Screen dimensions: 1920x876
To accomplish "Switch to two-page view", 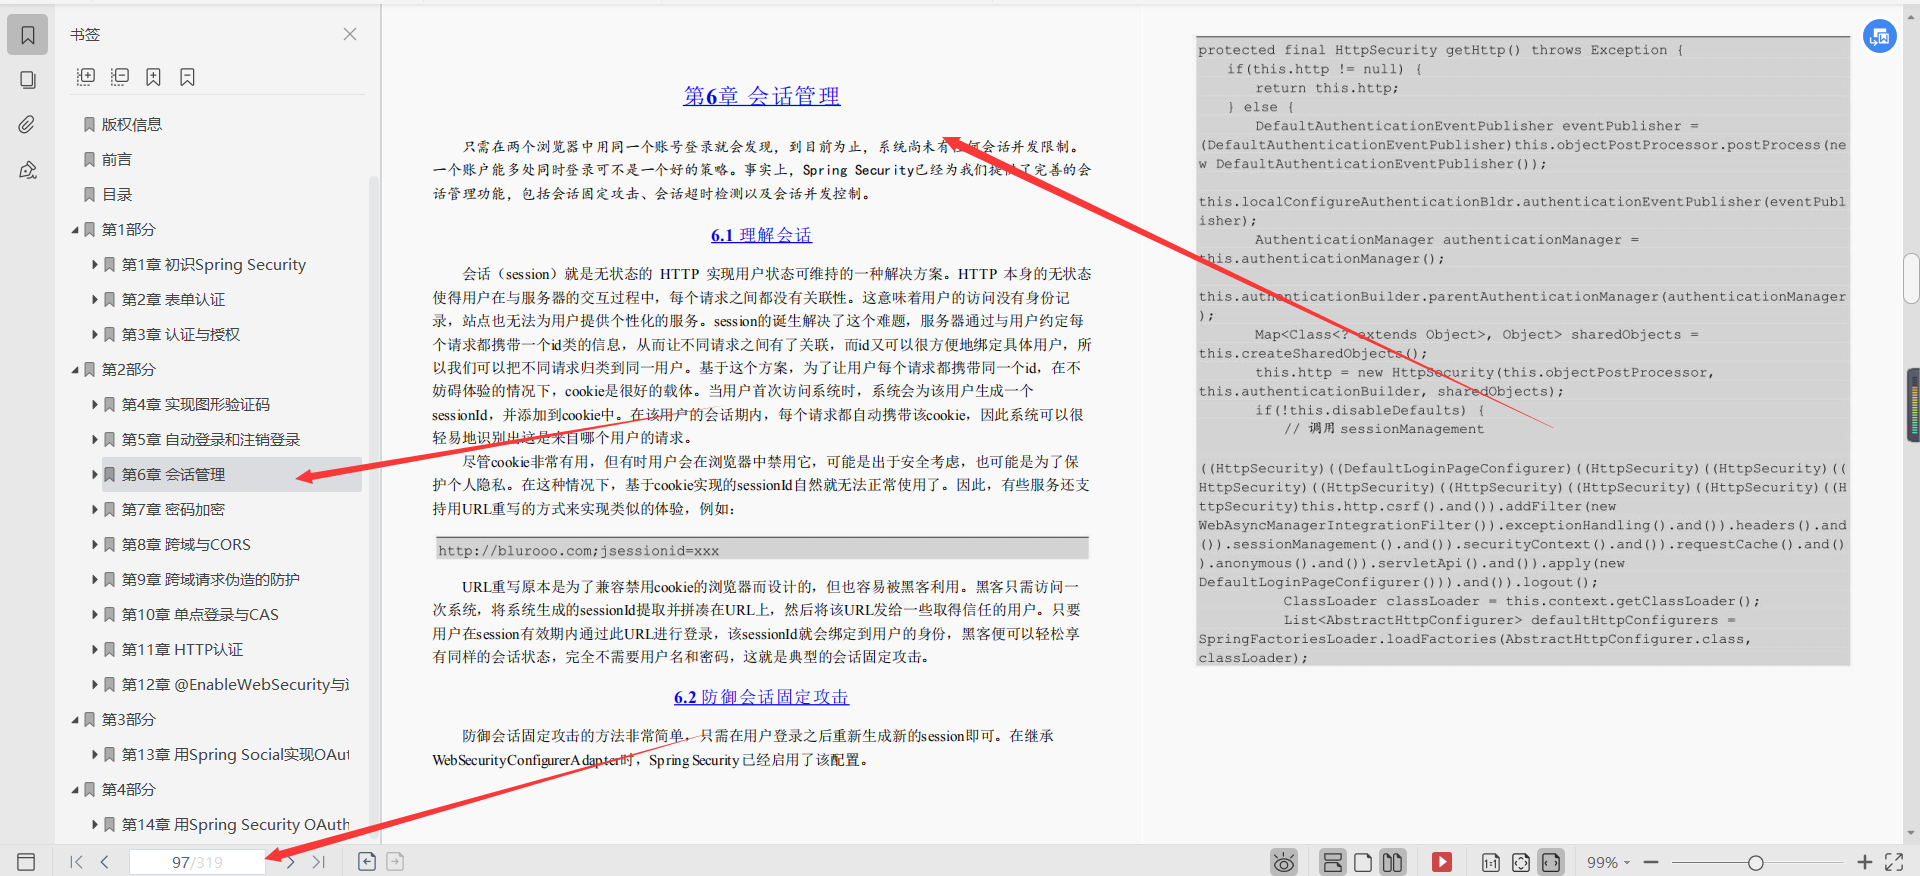I will click(x=1392, y=862).
